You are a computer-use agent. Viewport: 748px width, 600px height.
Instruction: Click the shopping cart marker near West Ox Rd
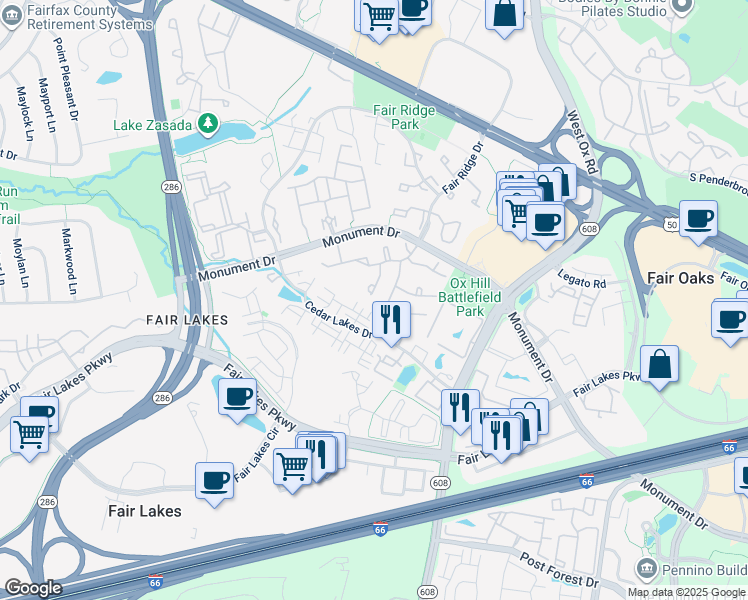pos(517,211)
